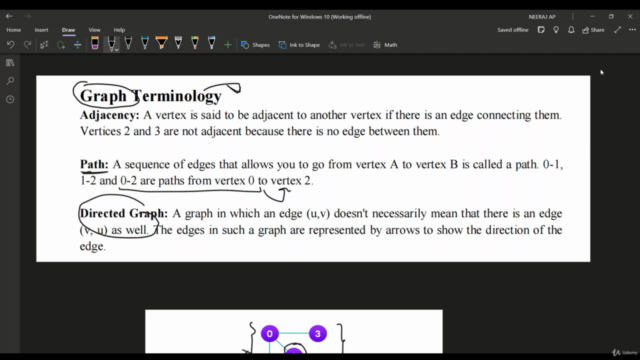640x360 pixels.
Task: Open the Help tab
Action: [119, 30]
